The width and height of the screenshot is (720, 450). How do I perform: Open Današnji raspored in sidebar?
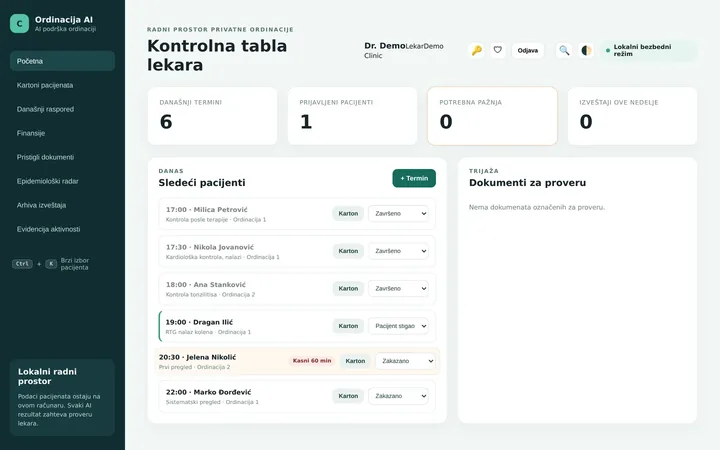(x=62, y=109)
